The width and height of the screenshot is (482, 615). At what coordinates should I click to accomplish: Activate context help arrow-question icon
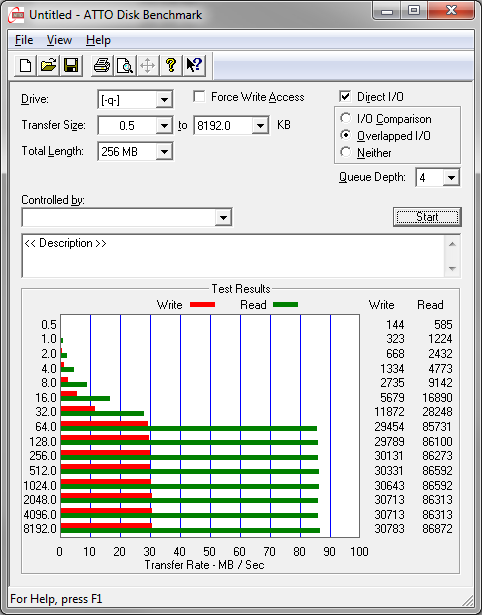tap(194, 66)
